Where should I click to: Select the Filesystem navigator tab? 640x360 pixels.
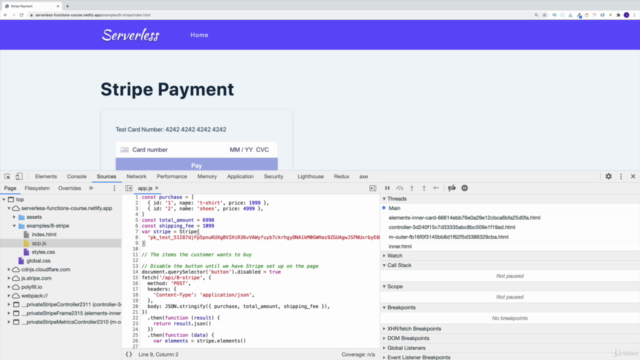click(37, 188)
